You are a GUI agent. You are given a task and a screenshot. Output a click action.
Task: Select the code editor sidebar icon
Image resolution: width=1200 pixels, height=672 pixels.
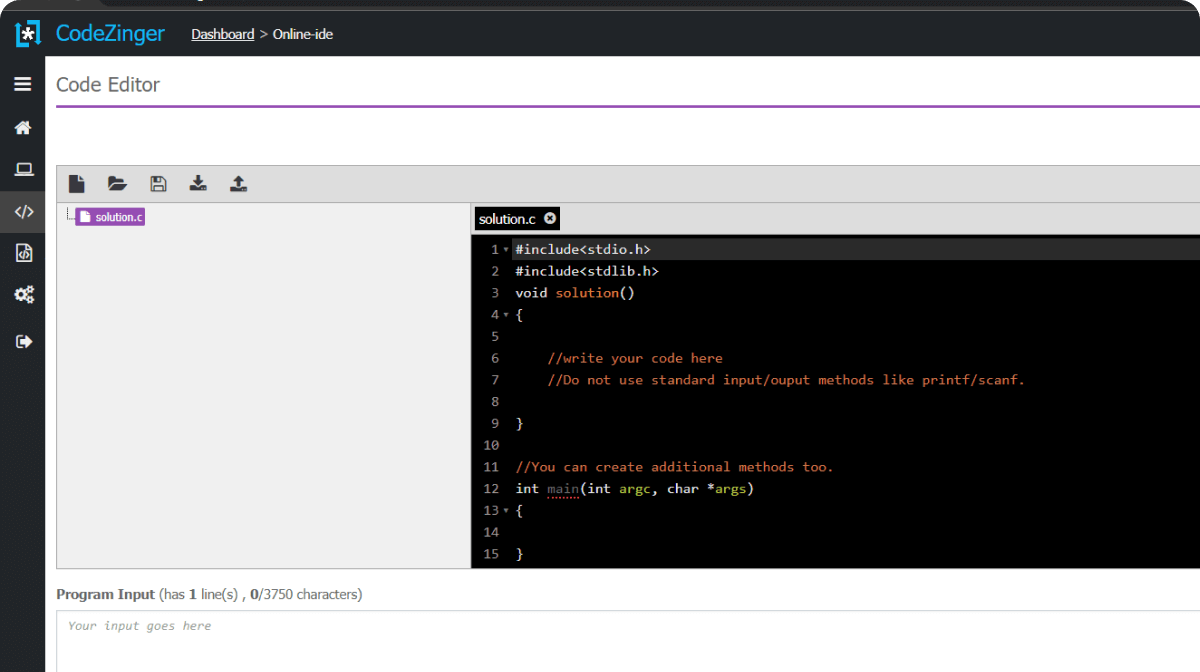tap(23, 212)
